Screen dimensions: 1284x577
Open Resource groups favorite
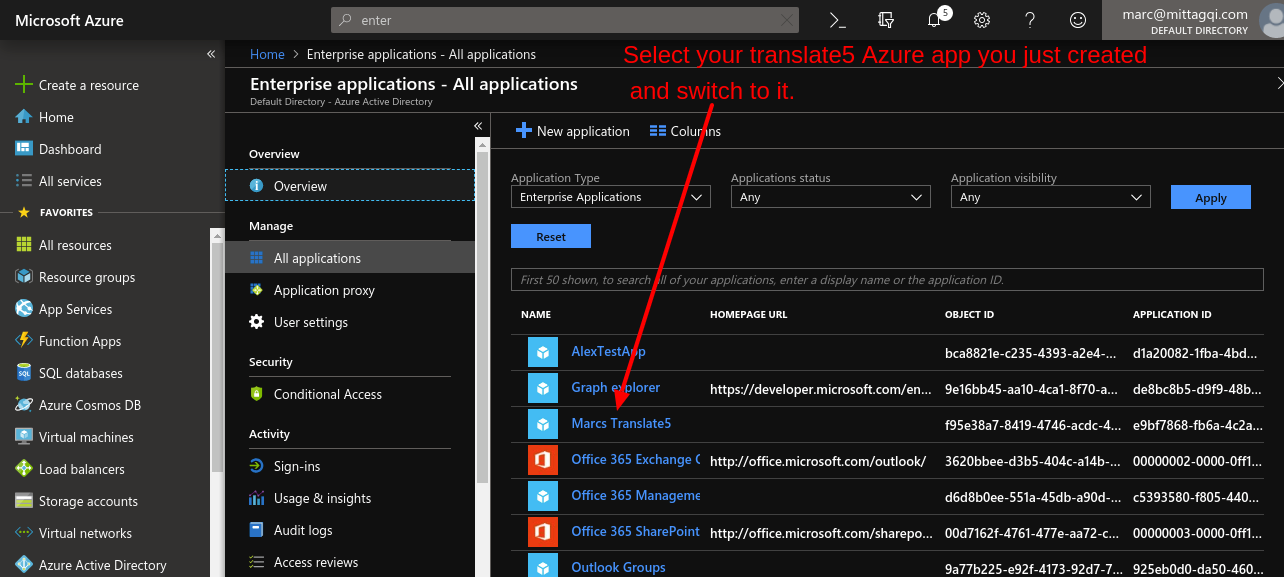point(75,277)
